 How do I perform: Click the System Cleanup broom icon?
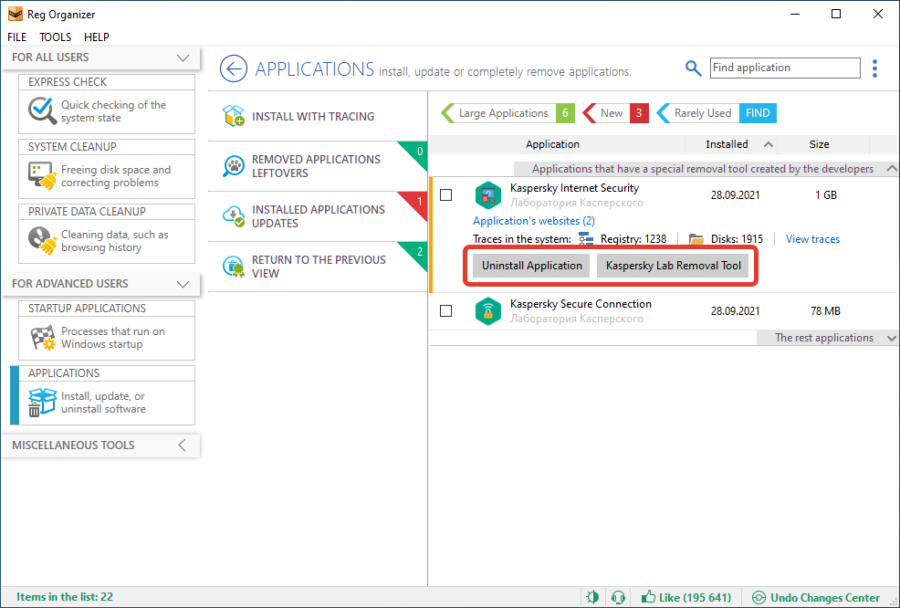42,175
